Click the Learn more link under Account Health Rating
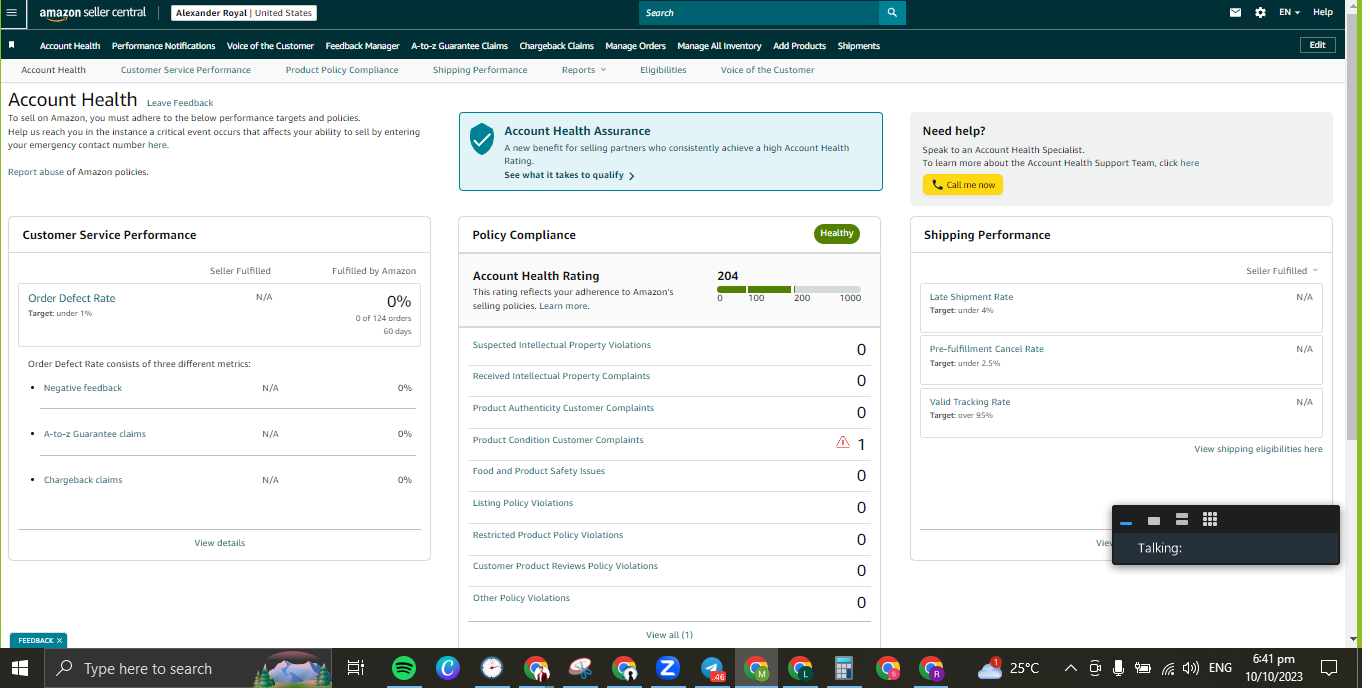 pyautogui.click(x=563, y=306)
